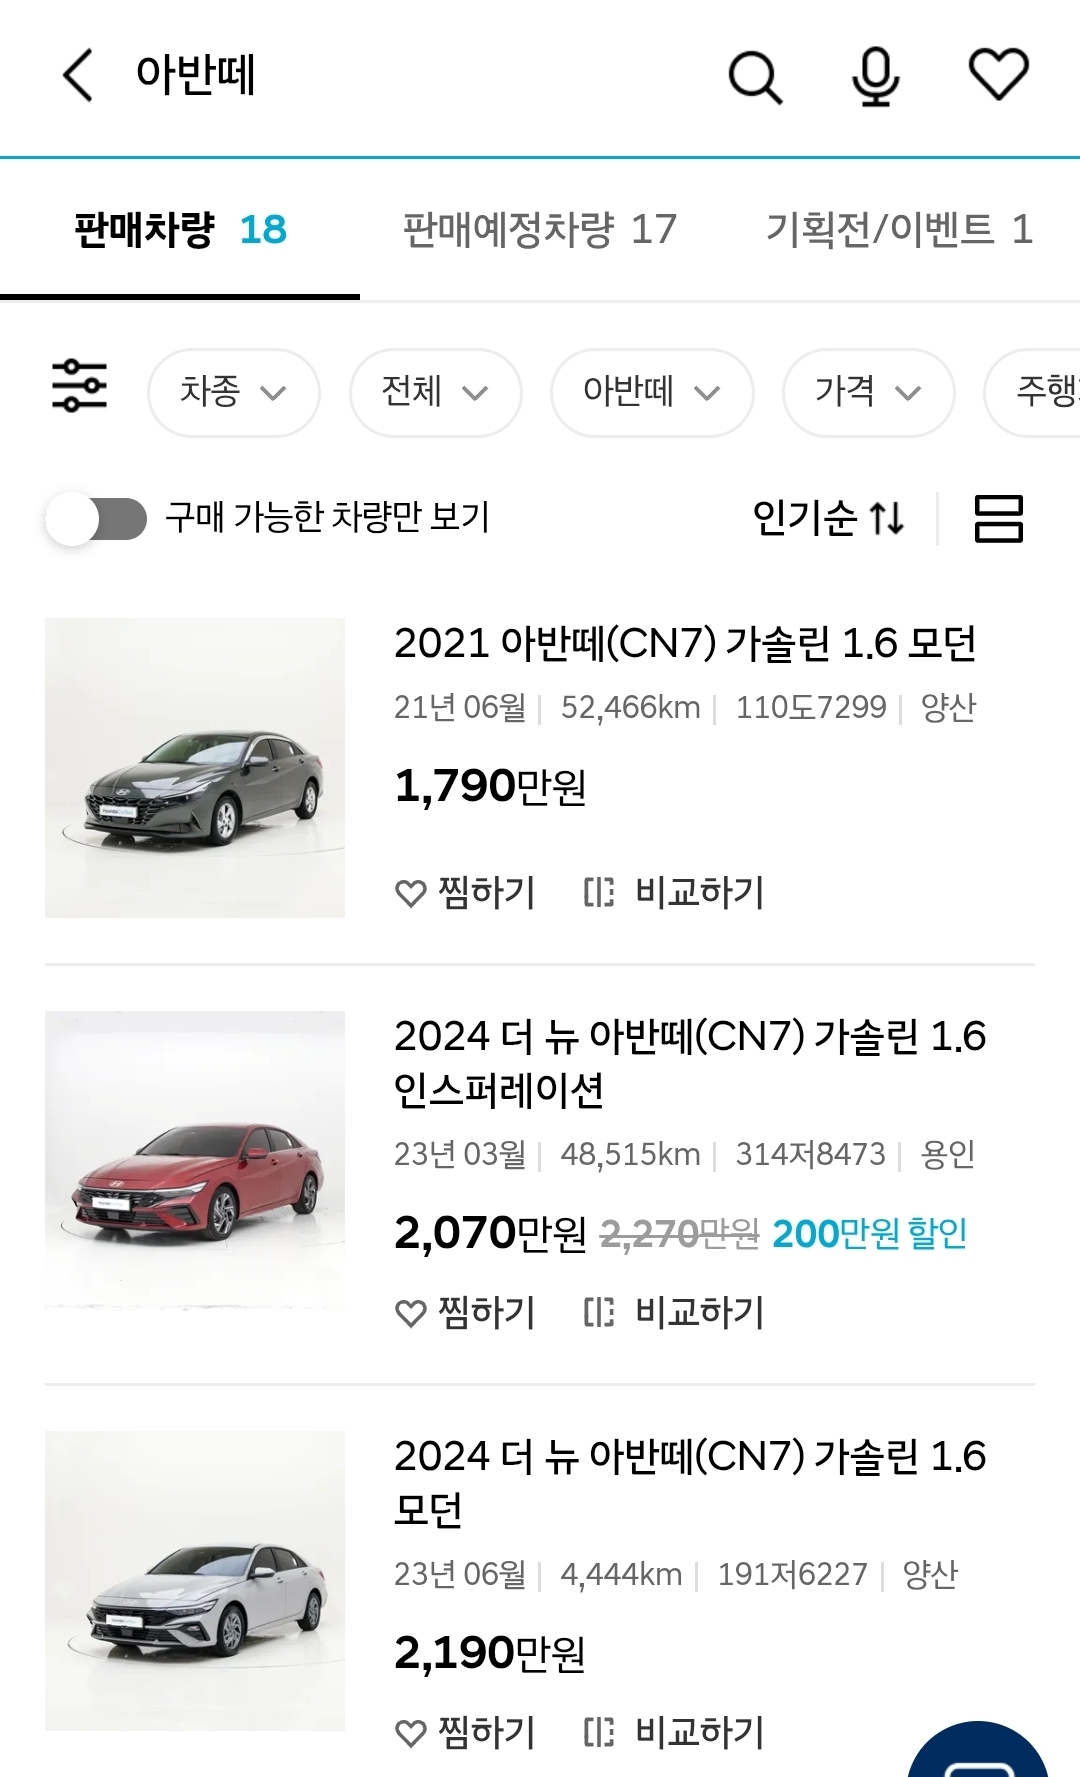1080x1777 pixels.
Task: Start voice search via microphone icon
Action: coord(876,77)
